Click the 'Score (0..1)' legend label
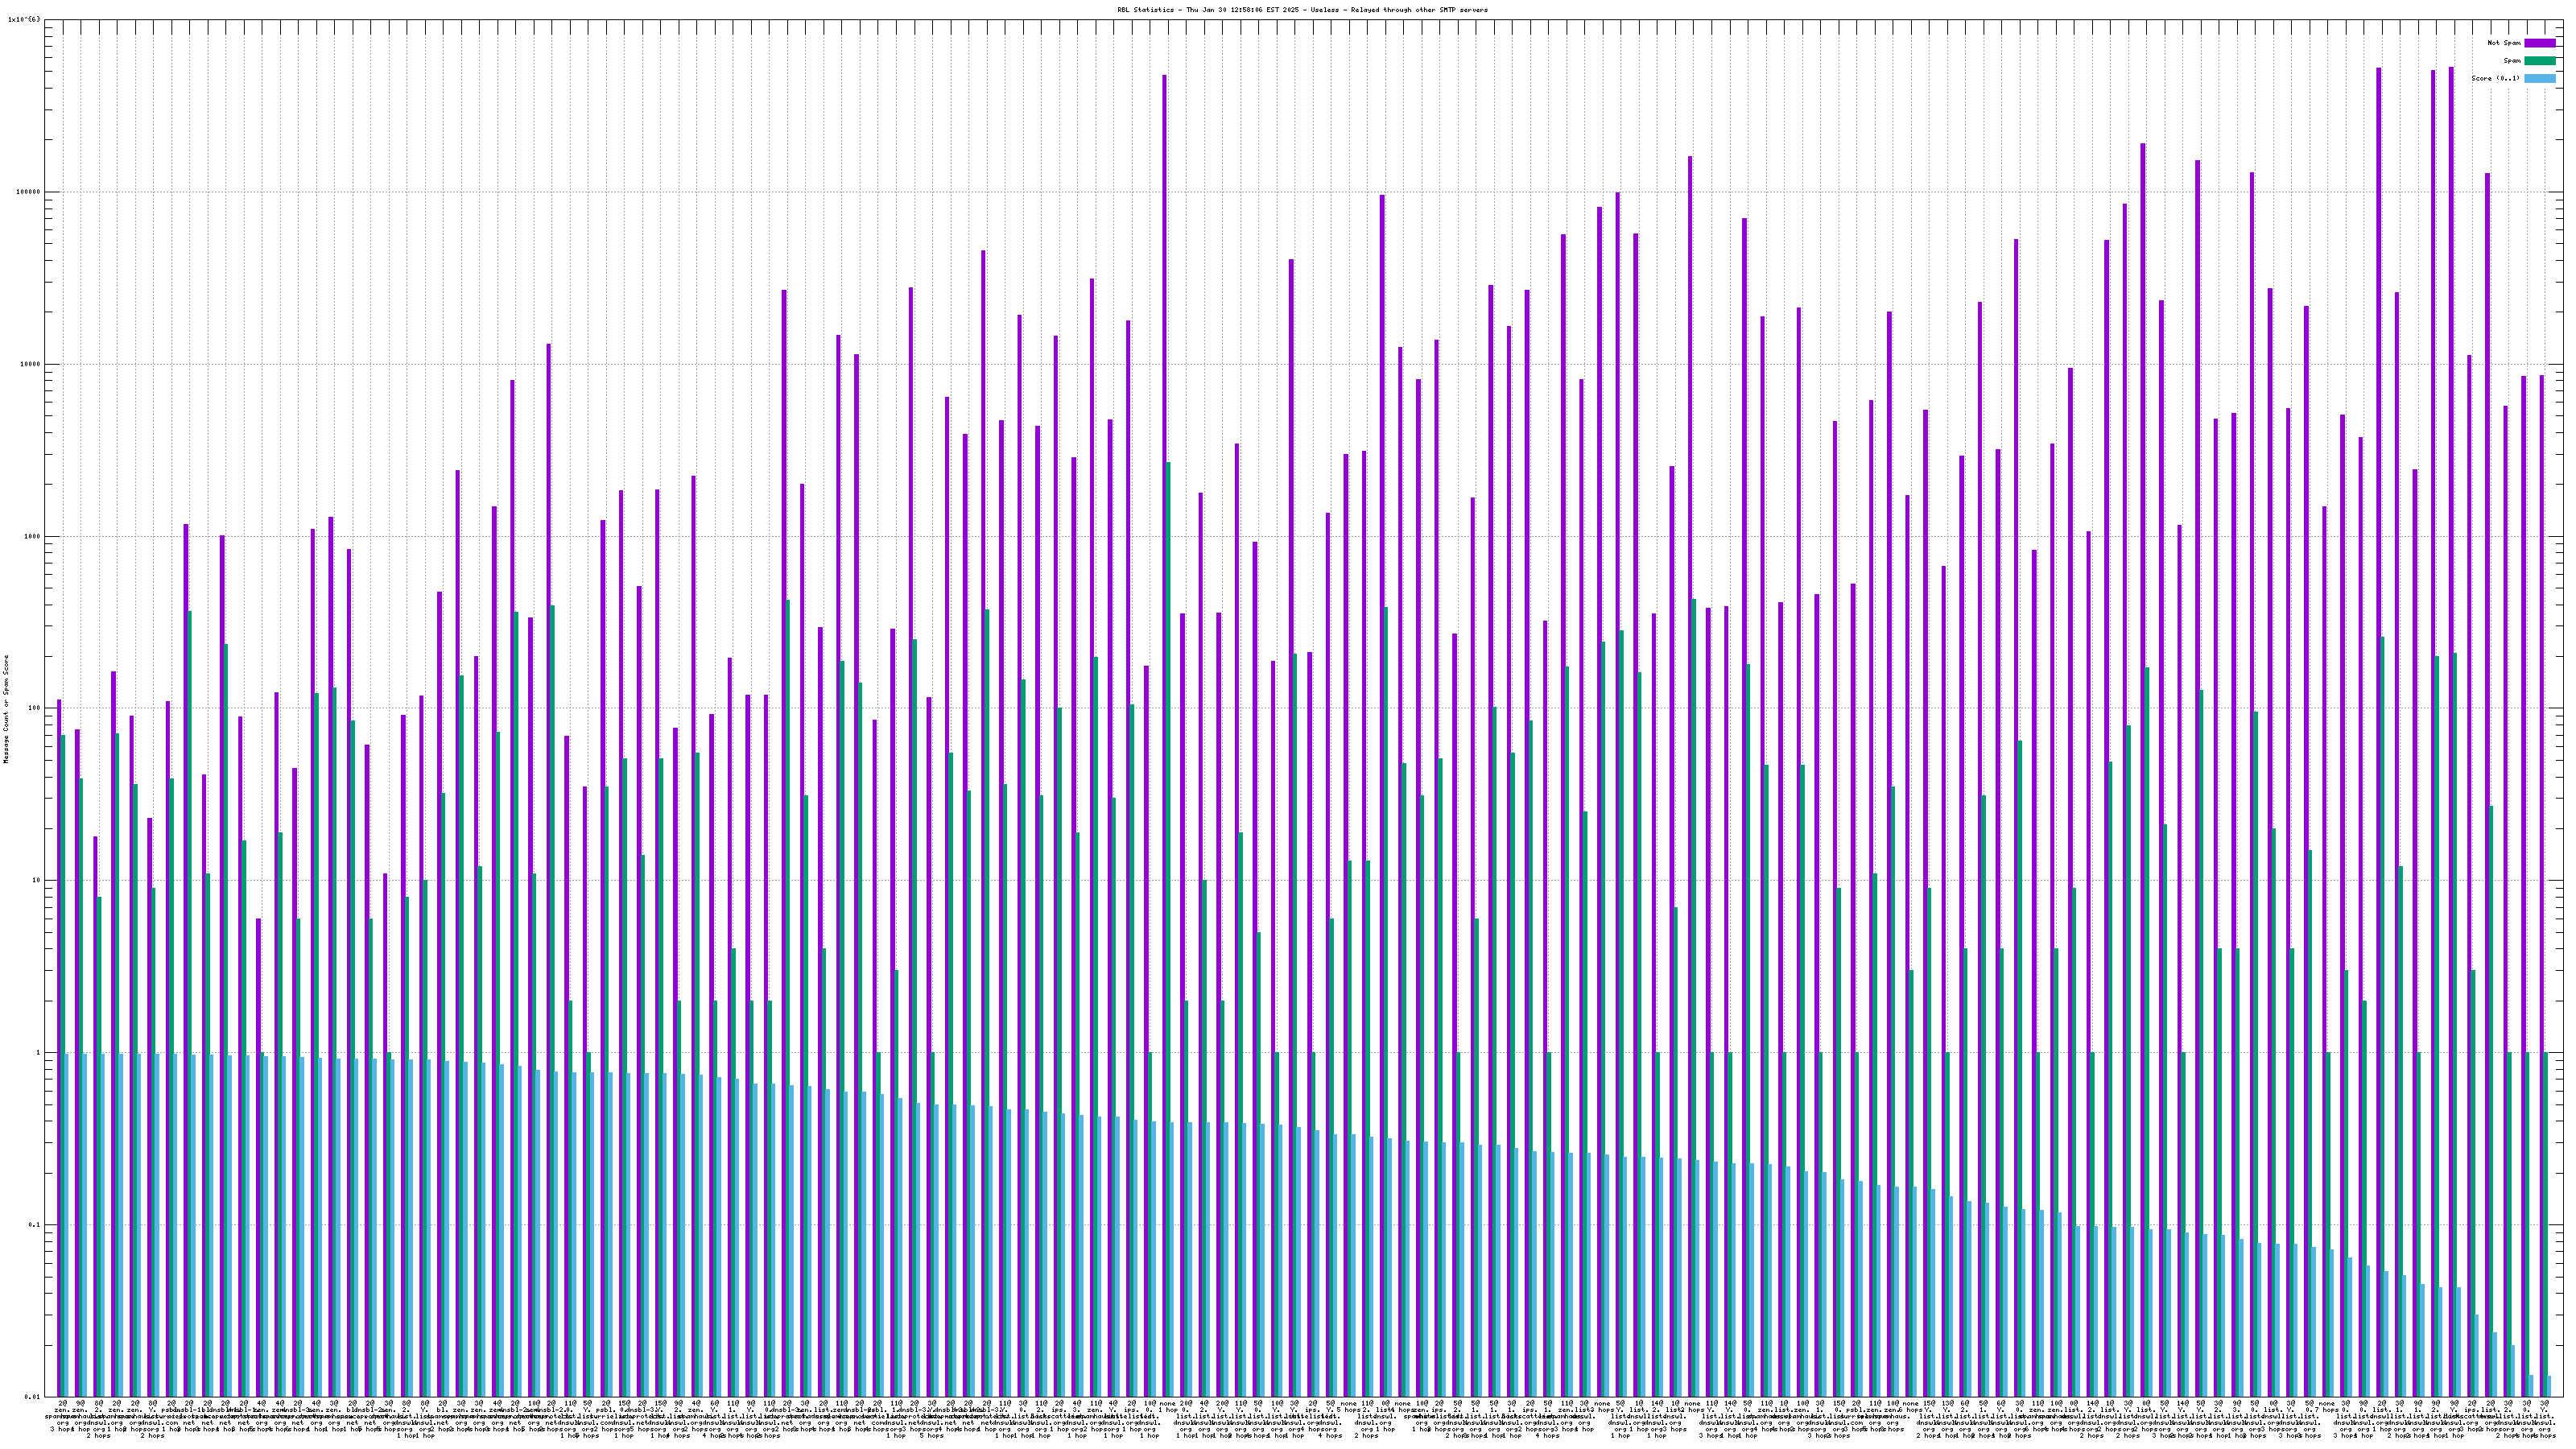 (x=2495, y=78)
